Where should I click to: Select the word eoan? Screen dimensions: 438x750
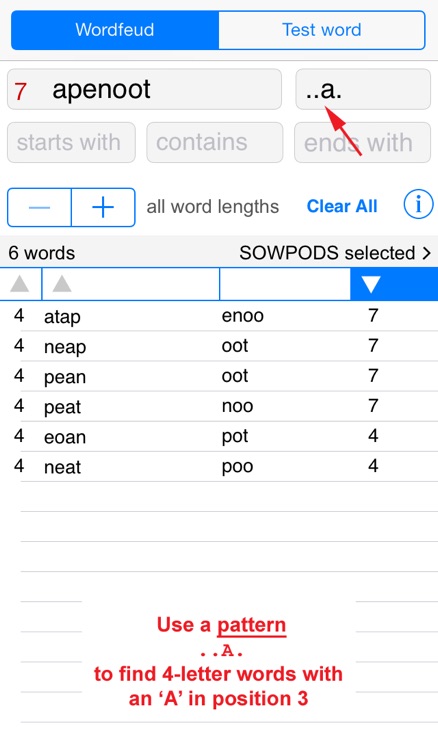tap(65, 437)
